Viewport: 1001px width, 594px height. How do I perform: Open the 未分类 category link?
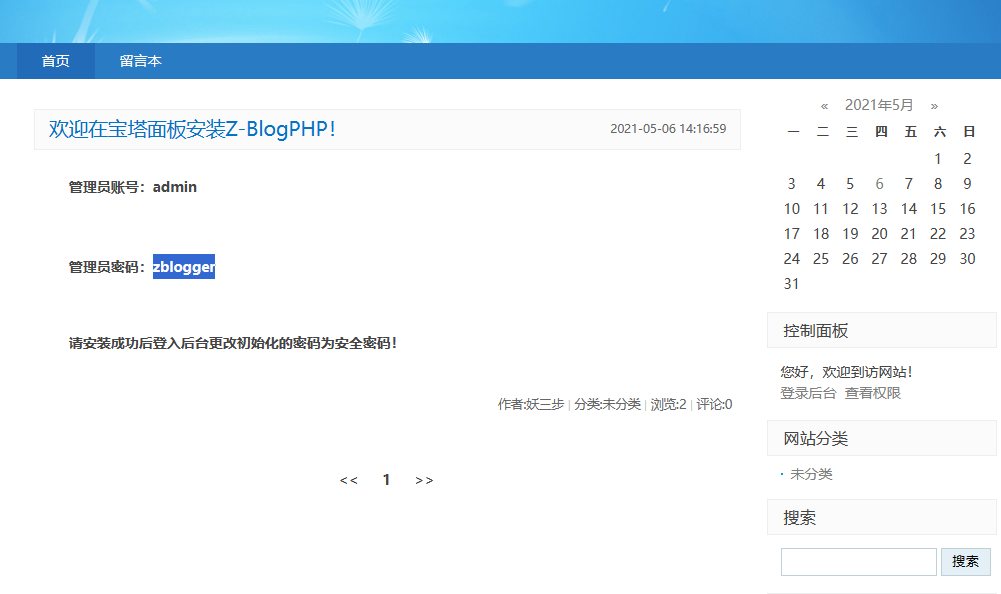pyautogui.click(x=811, y=474)
